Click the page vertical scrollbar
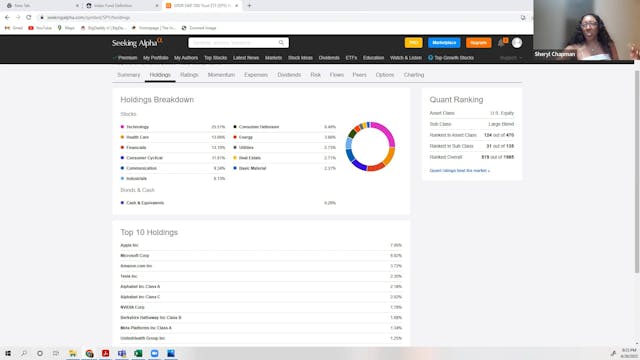This screenshot has width=640, height=360. point(637,171)
